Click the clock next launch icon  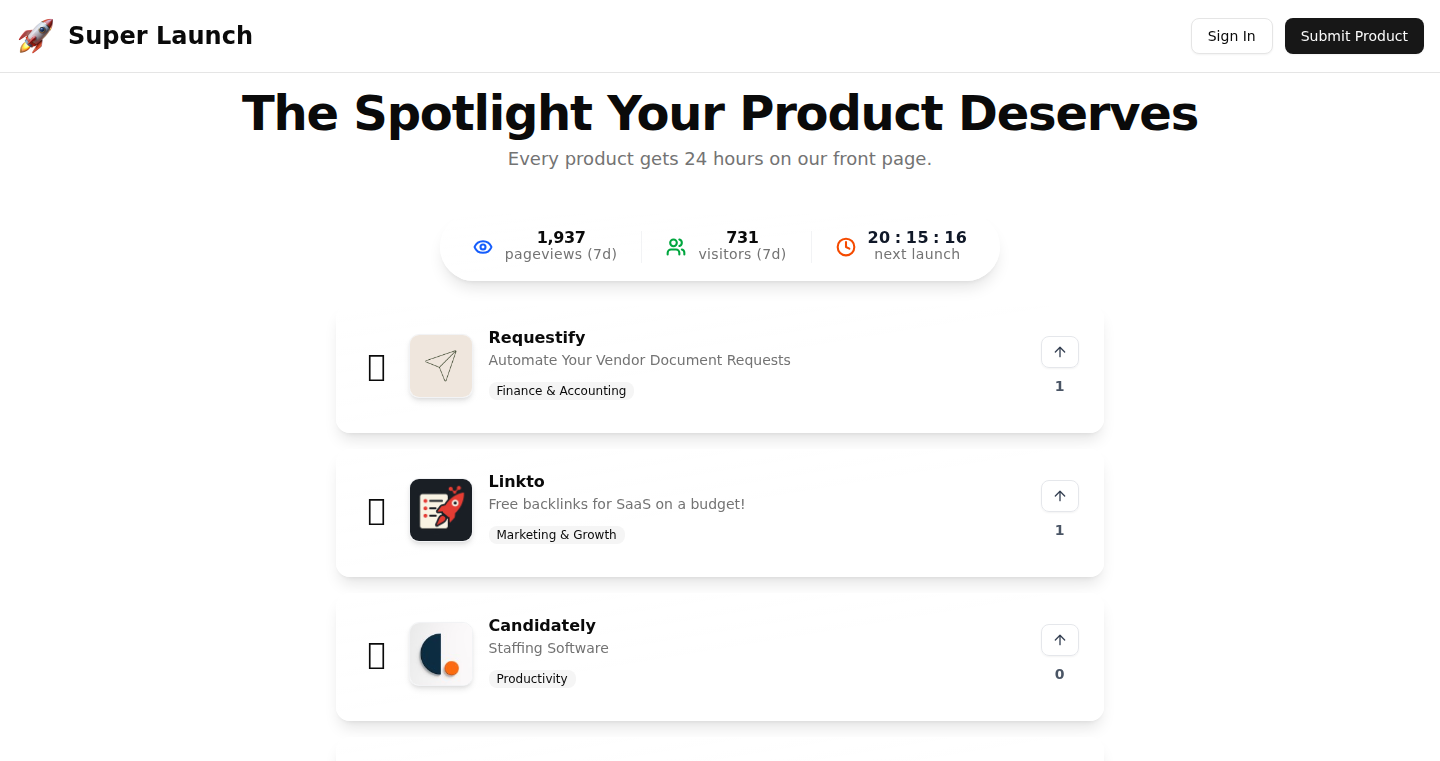[x=846, y=247]
